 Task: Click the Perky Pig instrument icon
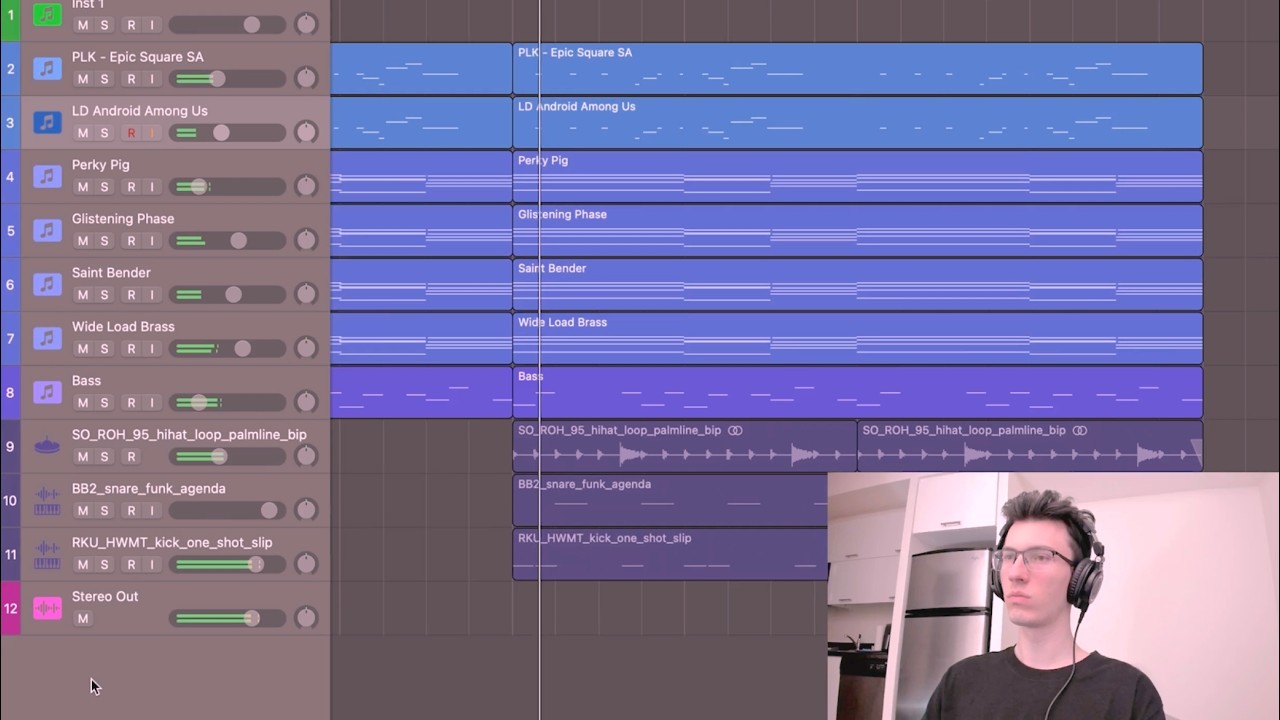[x=47, y=177]
